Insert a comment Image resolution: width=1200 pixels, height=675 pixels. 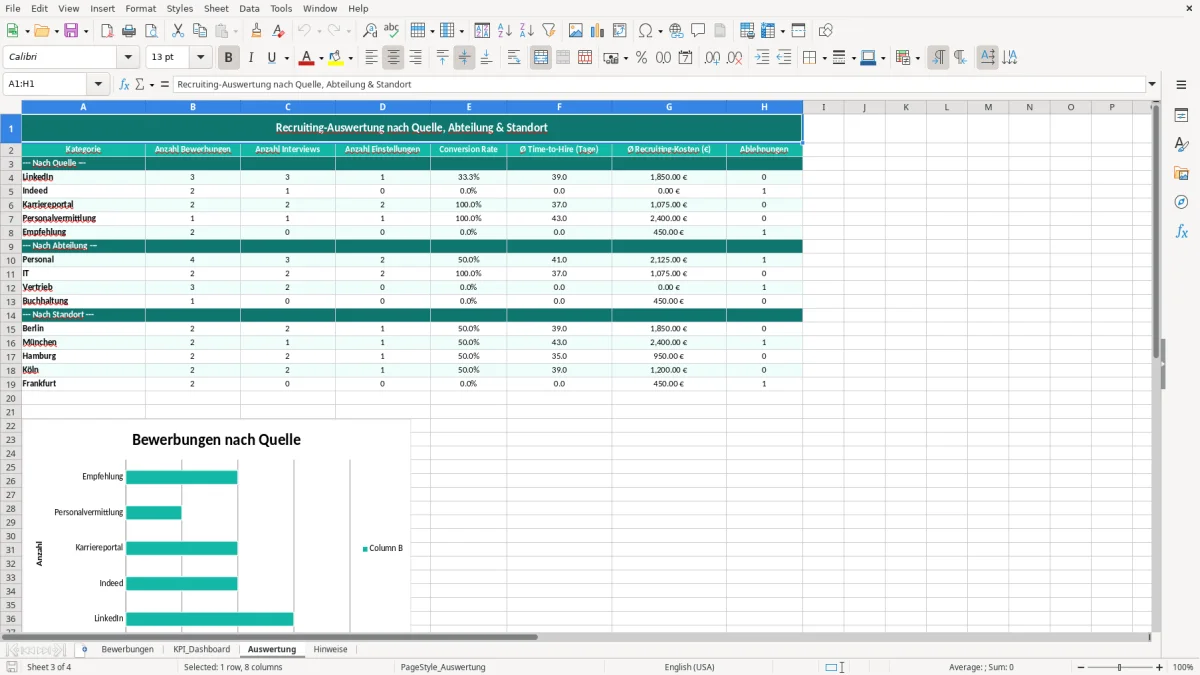(699, 31)
